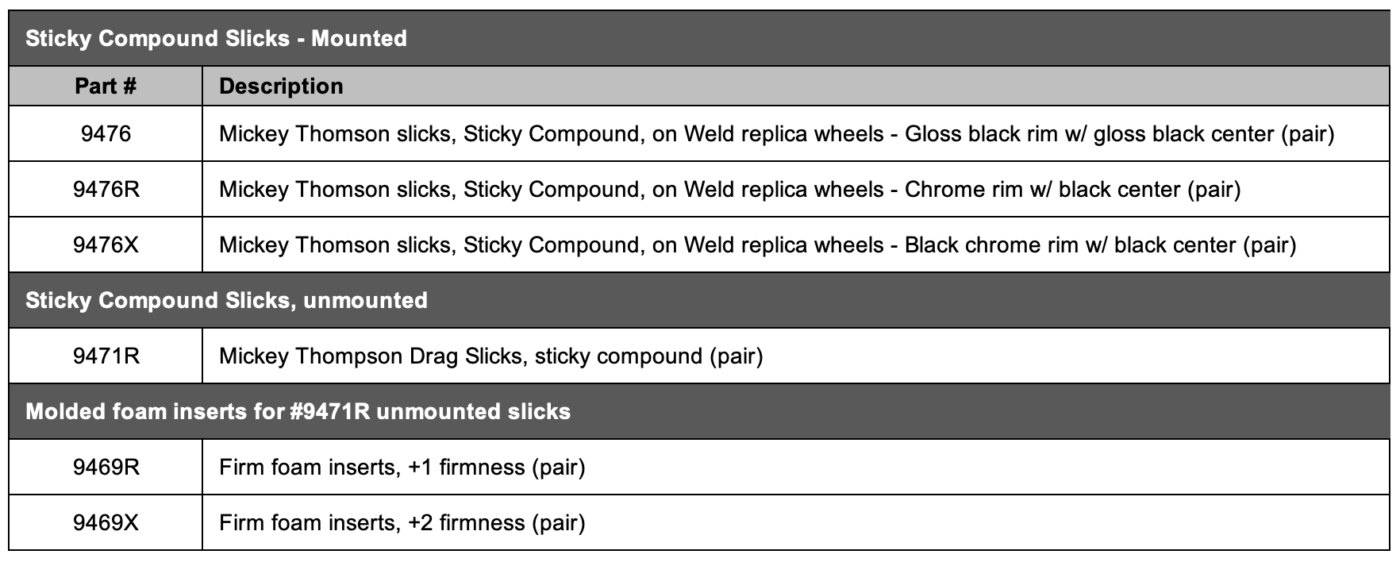The width and height of the screenshot is (1400, 562).
Task: Select part number 9471R cell
Action: (105, 356)
